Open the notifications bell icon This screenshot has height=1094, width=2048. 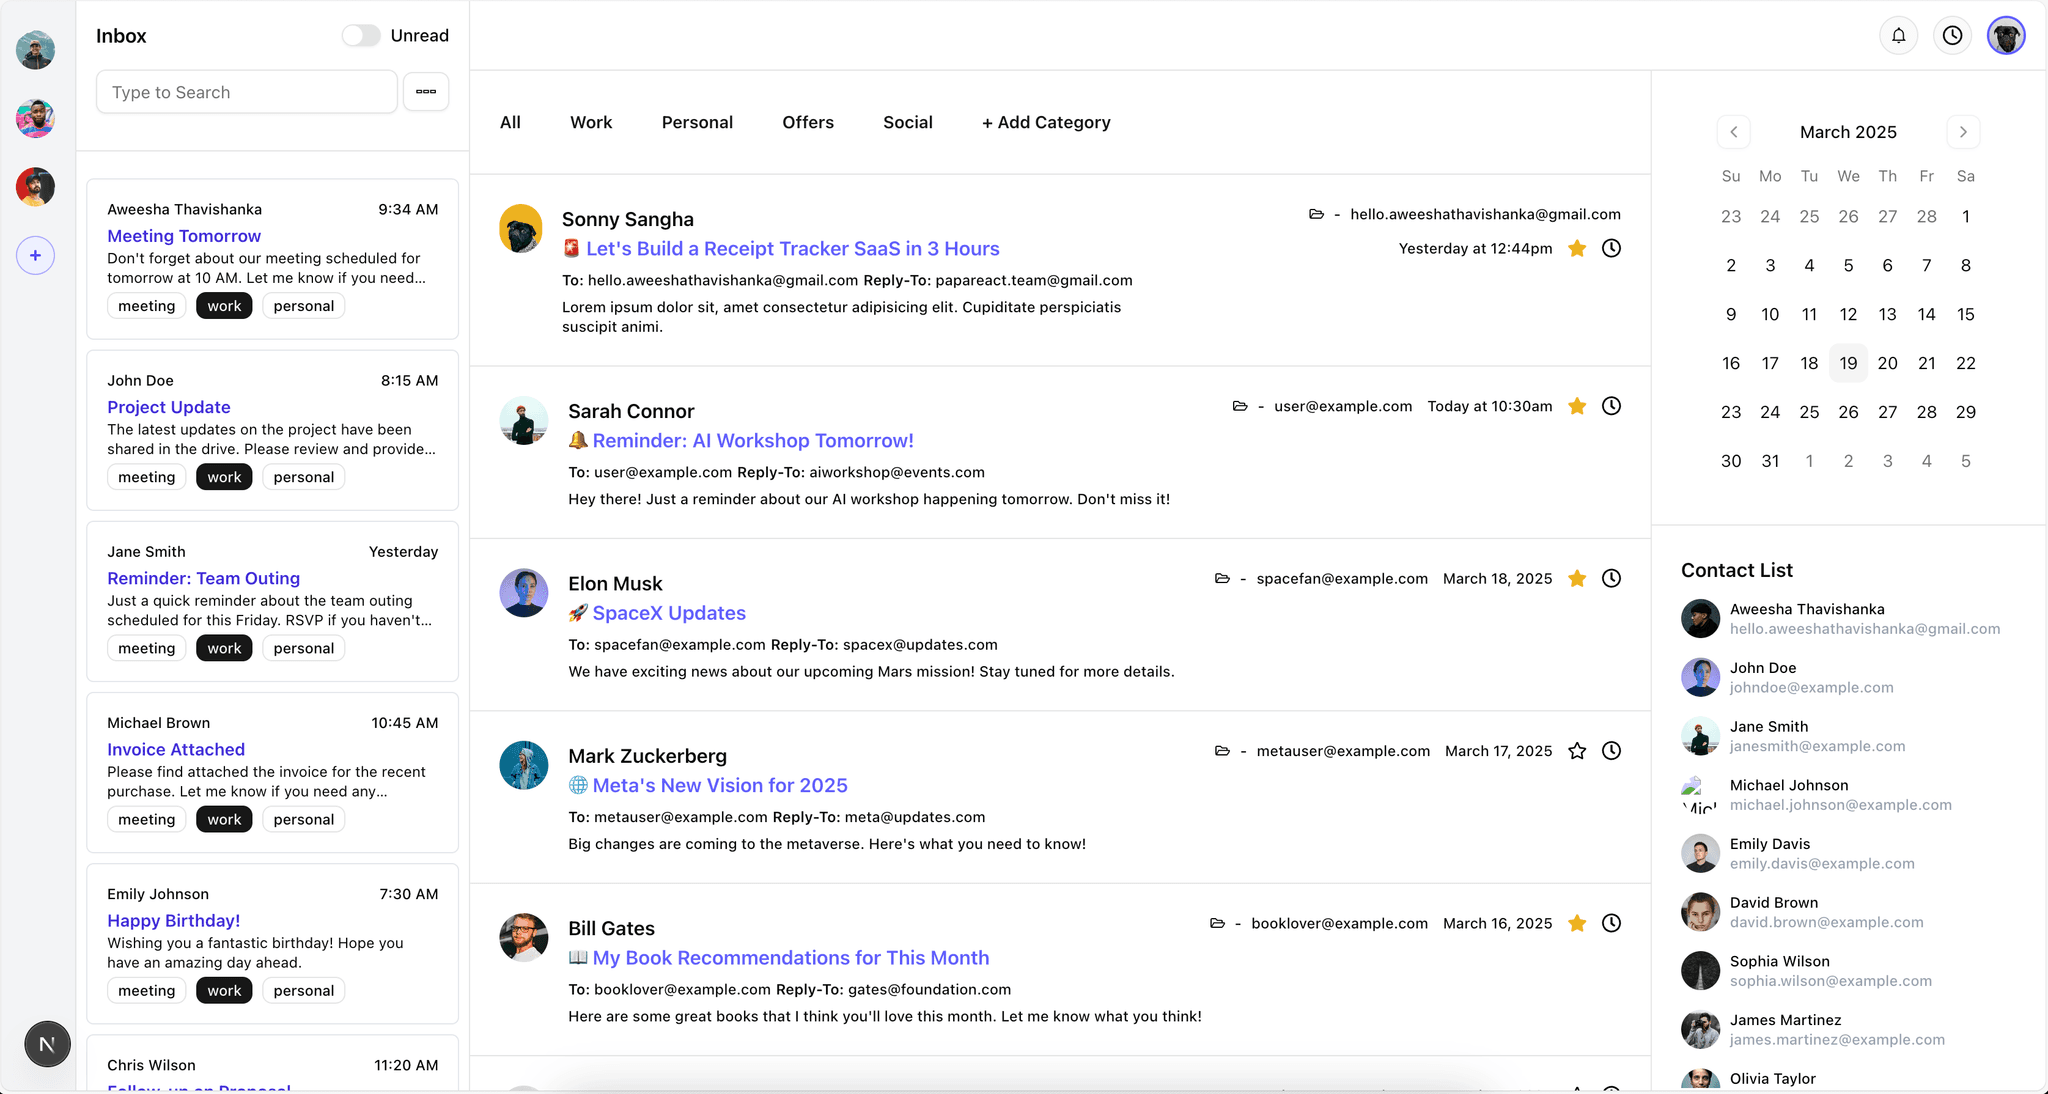(1898, 36)
